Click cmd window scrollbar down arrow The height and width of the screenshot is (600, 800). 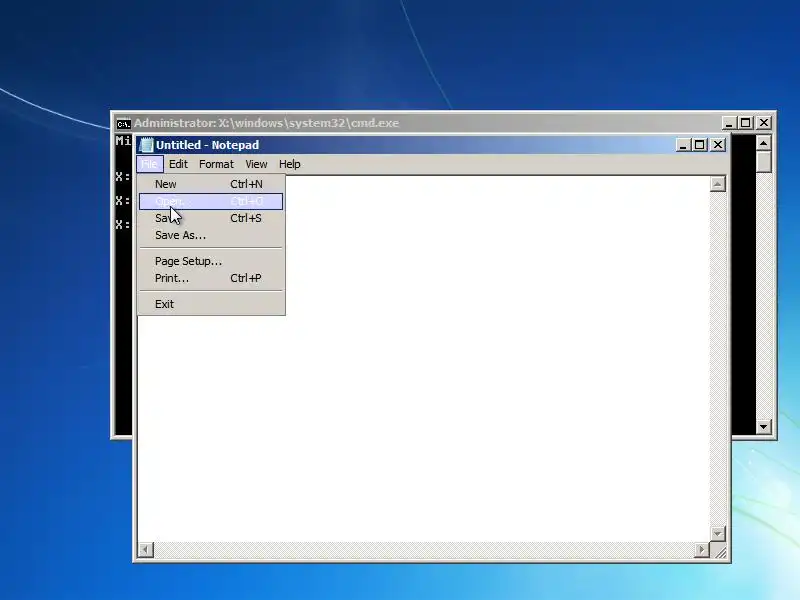(x=763, y=427)
